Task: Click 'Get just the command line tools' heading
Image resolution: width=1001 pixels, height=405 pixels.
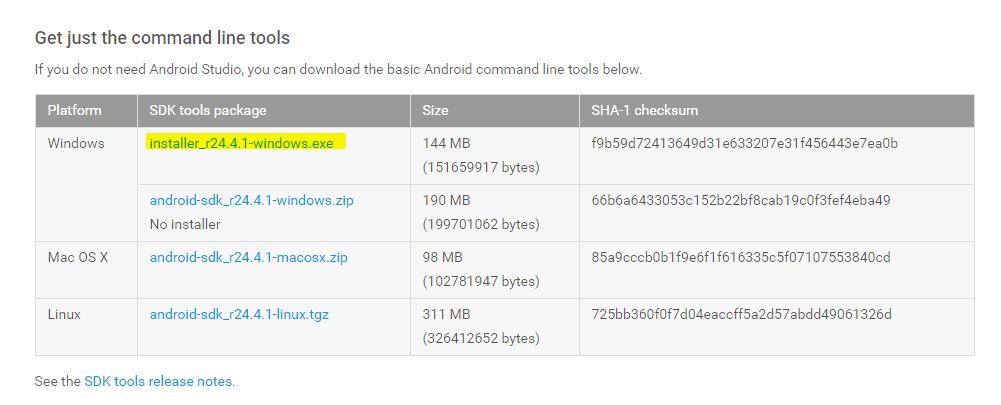Action: pos(162,38)
